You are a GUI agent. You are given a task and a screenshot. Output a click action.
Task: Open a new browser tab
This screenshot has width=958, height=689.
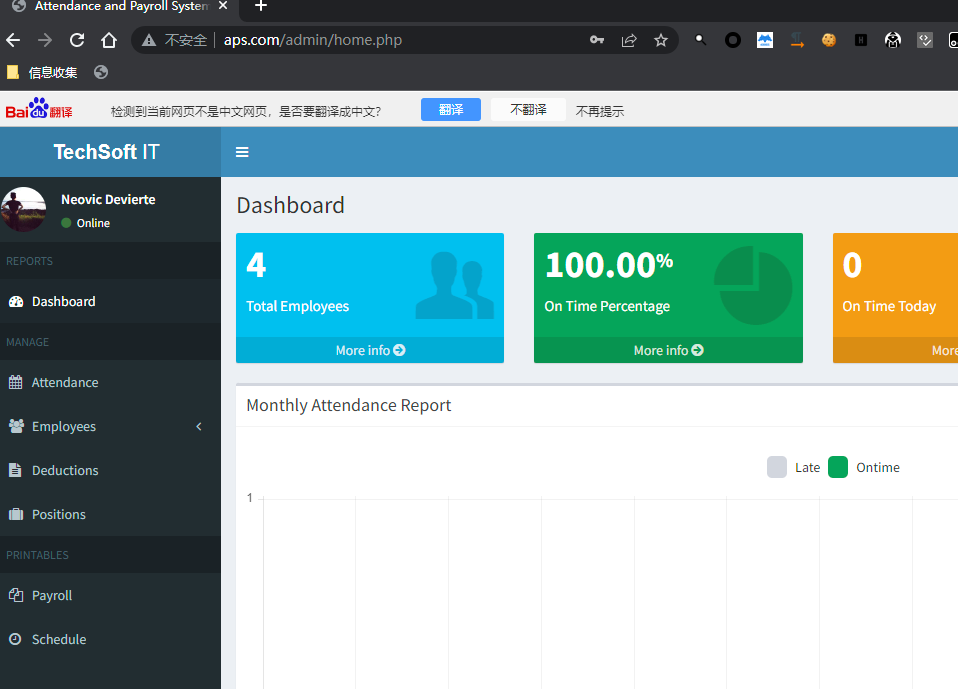(261, 6)
